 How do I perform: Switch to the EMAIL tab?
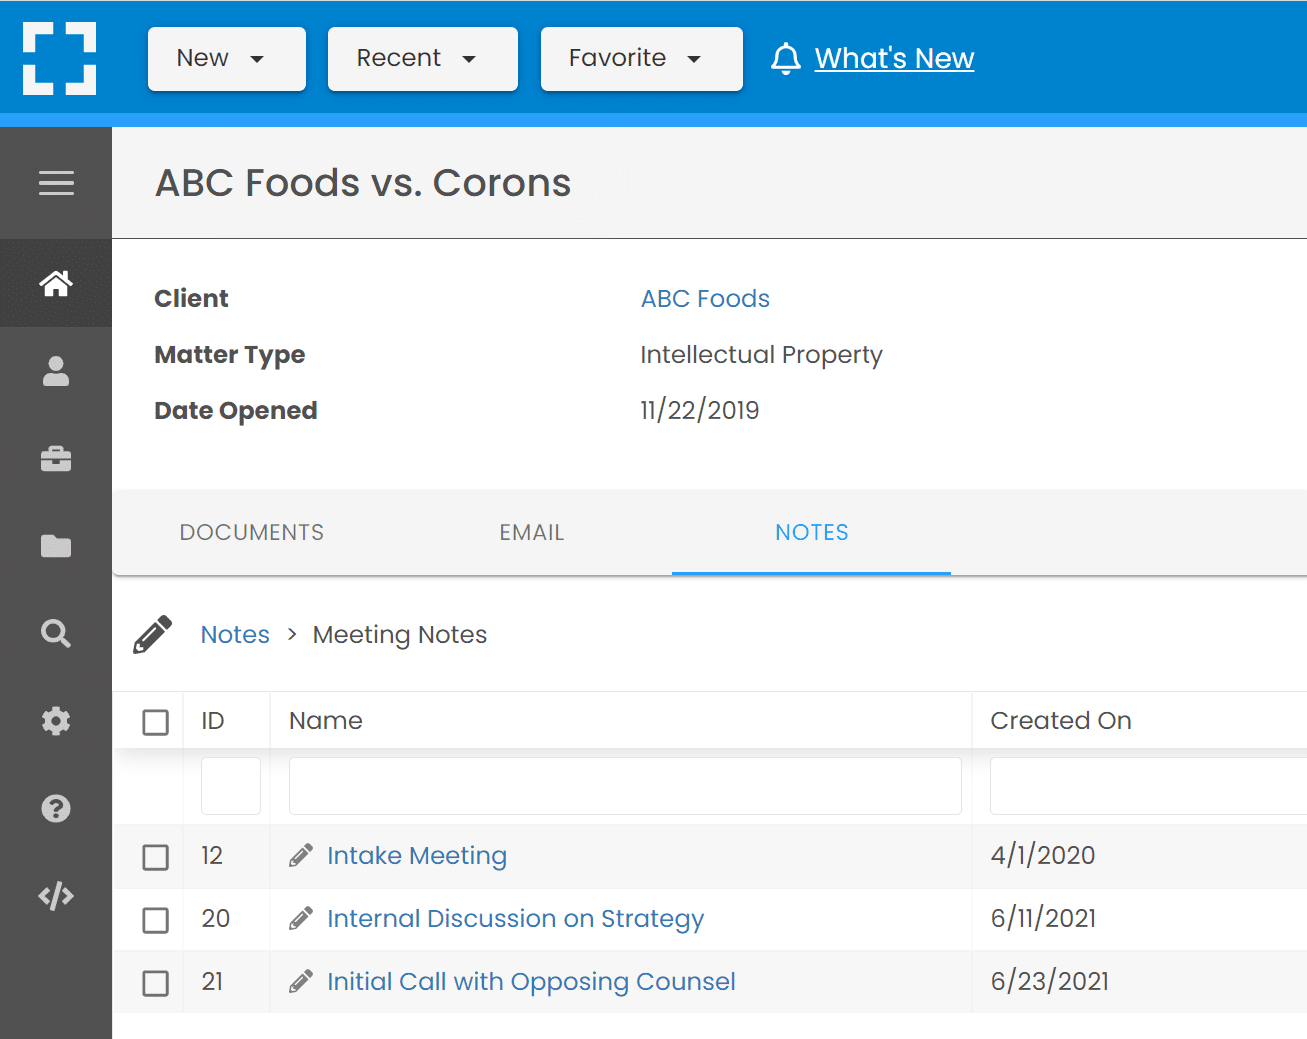532,533
